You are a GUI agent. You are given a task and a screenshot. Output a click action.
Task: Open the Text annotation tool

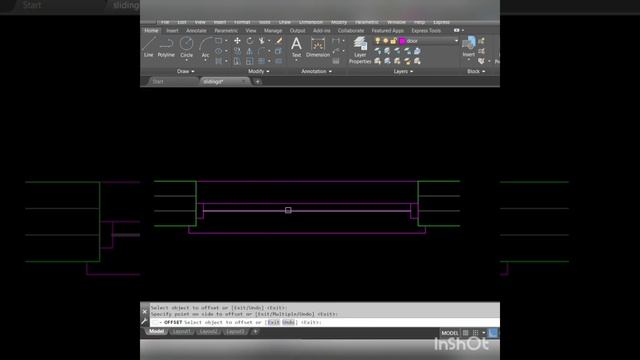(x=296, y=47)
